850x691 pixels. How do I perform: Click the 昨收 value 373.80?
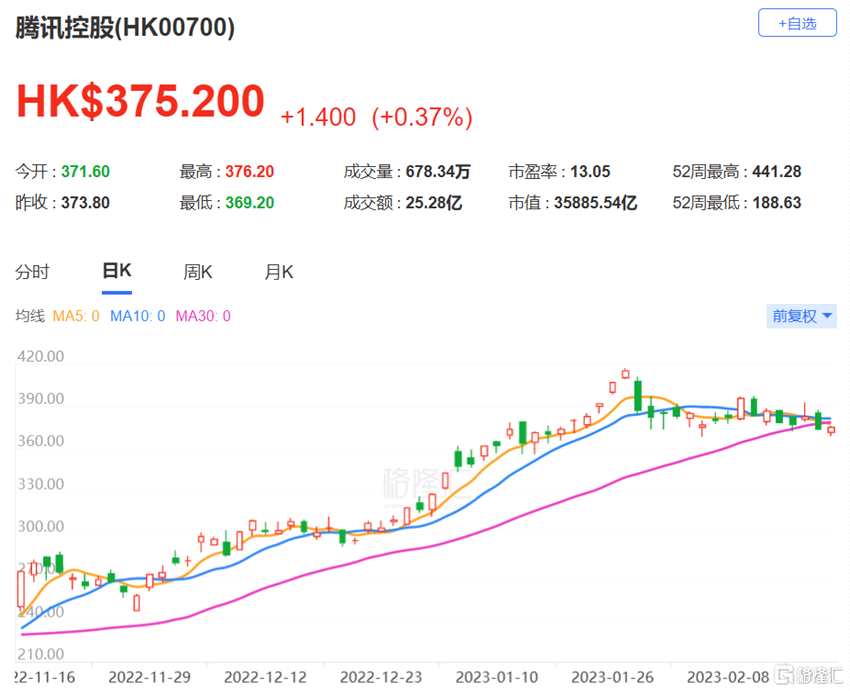point(85,203)
